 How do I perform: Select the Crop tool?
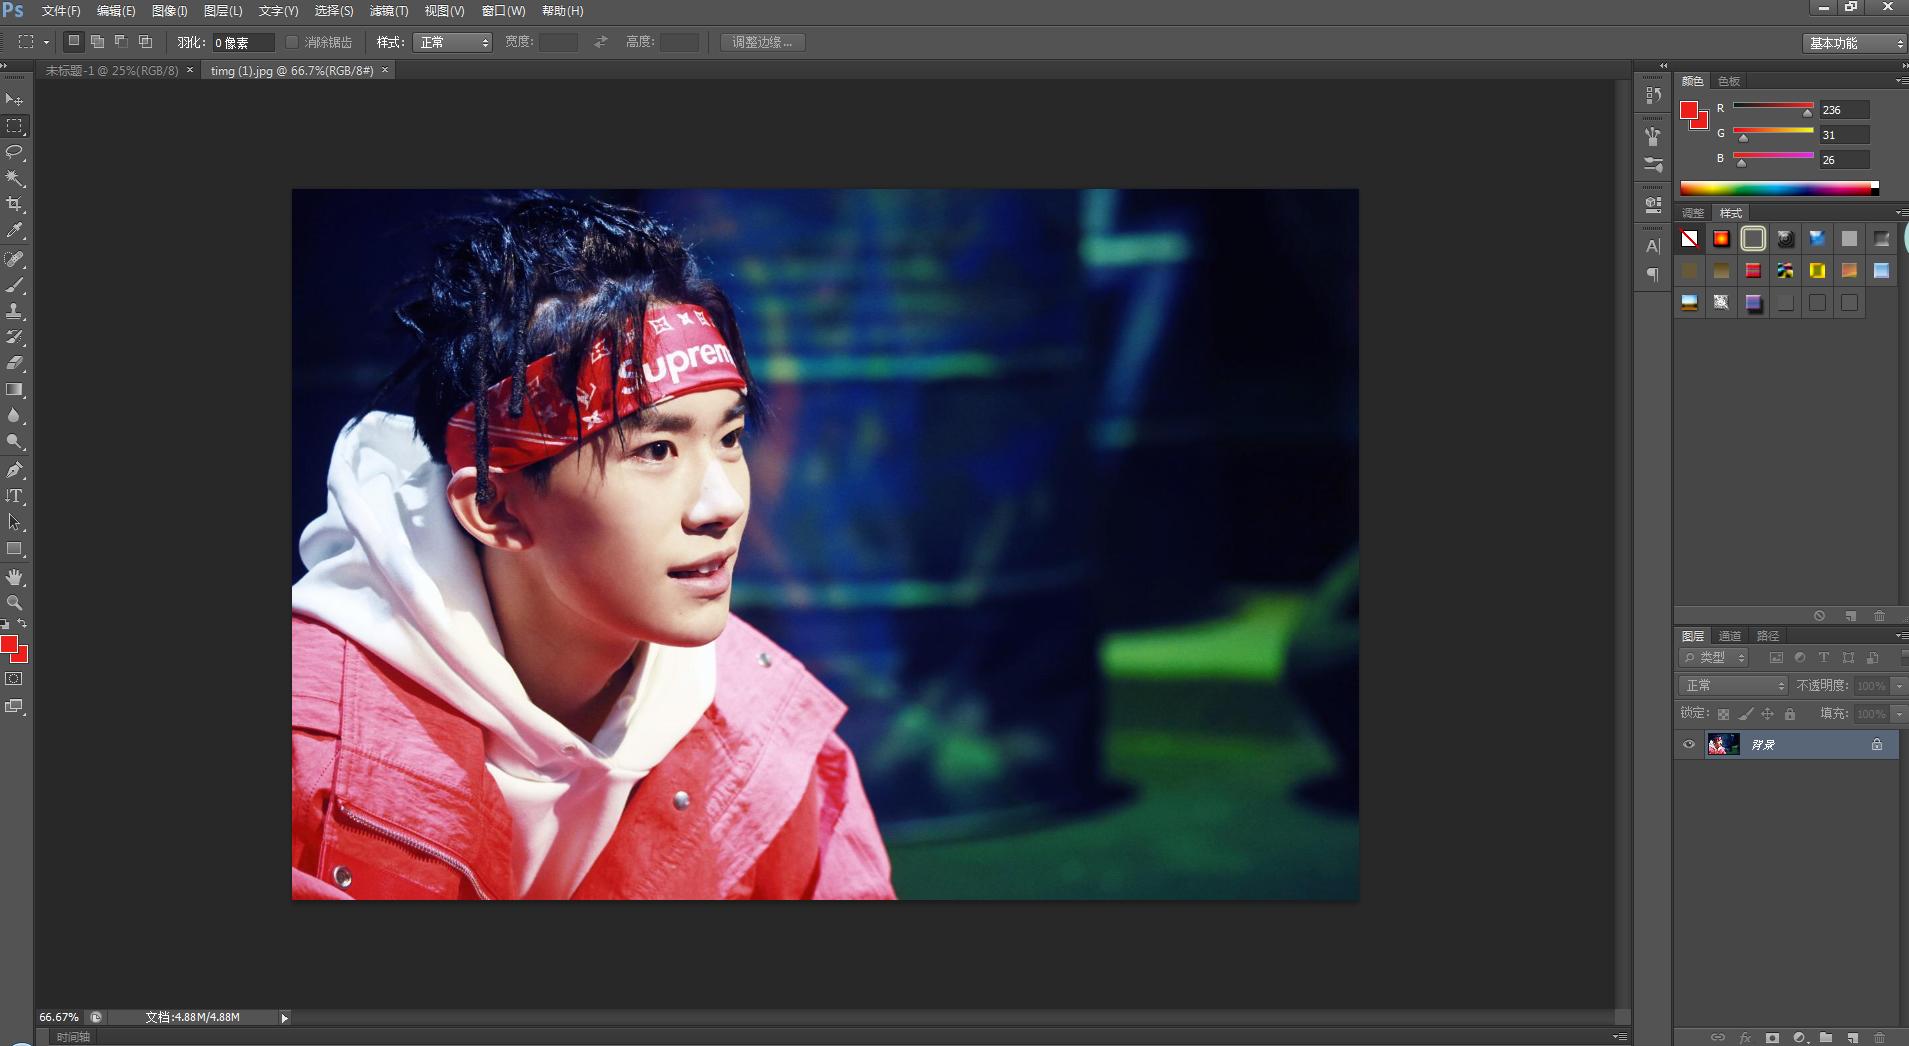[x=14, y=204]
